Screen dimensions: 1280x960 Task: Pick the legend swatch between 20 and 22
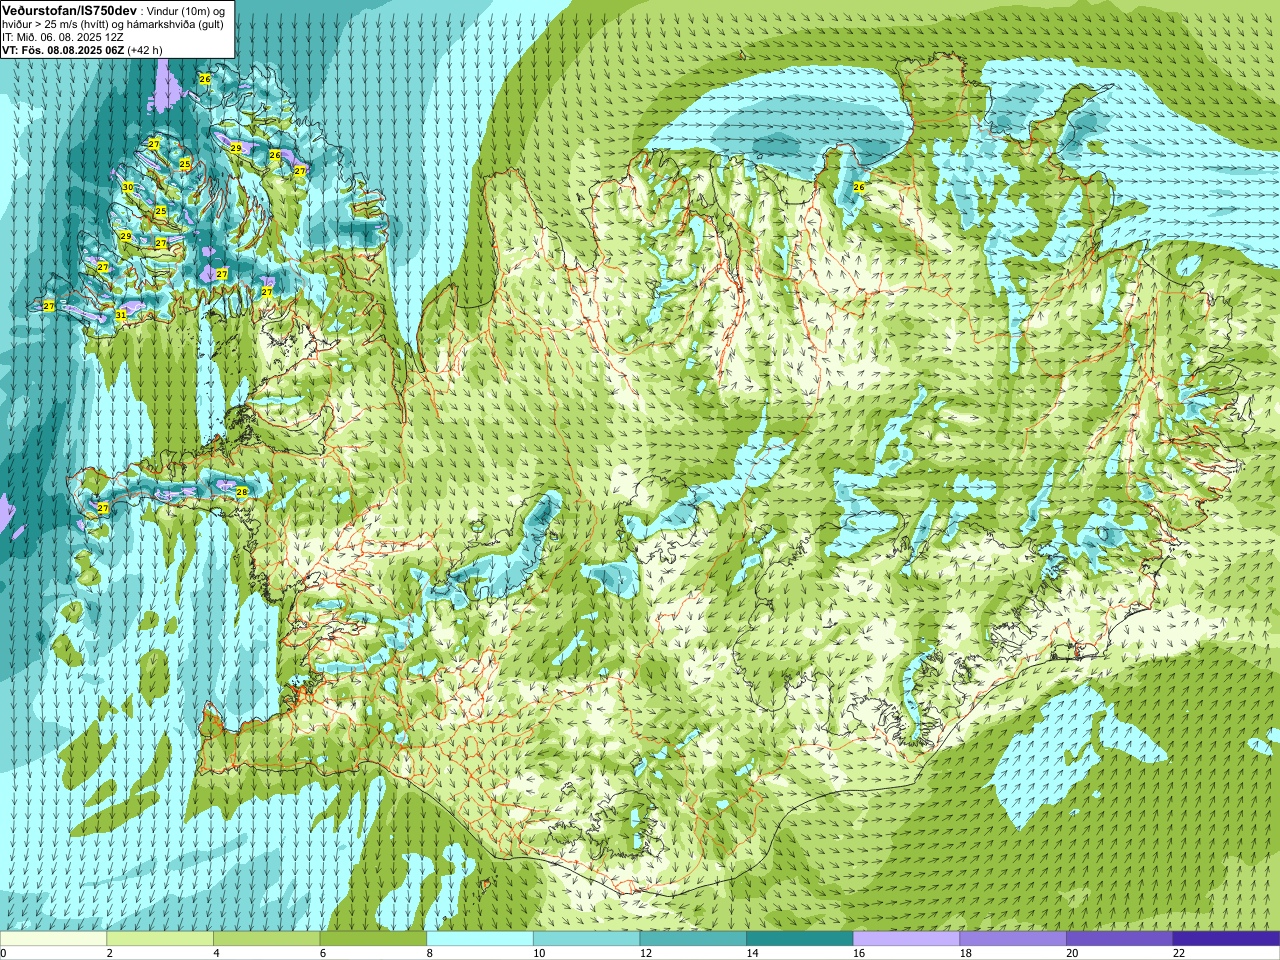click(x=1120, y=939)
